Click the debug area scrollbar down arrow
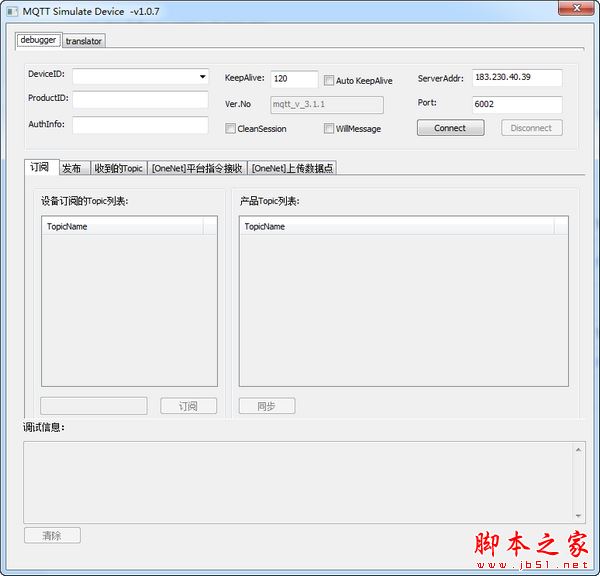 (x=578, y=516)
